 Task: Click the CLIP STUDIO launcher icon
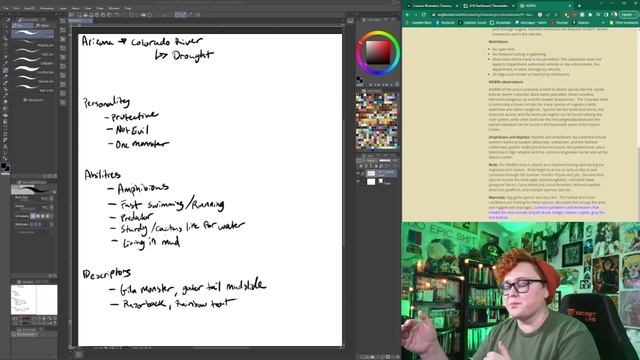(x=71, y=15)
